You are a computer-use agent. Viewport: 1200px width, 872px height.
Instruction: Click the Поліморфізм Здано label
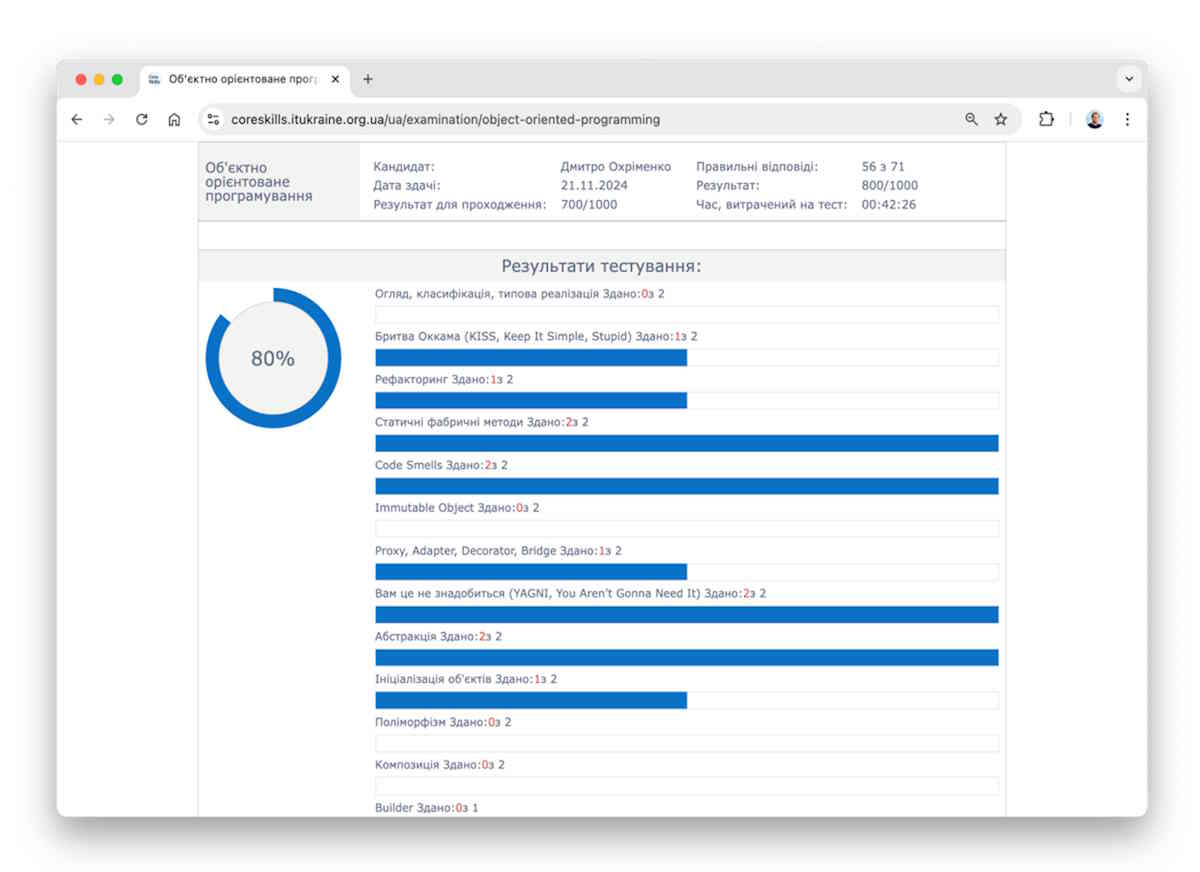[443, 722]
